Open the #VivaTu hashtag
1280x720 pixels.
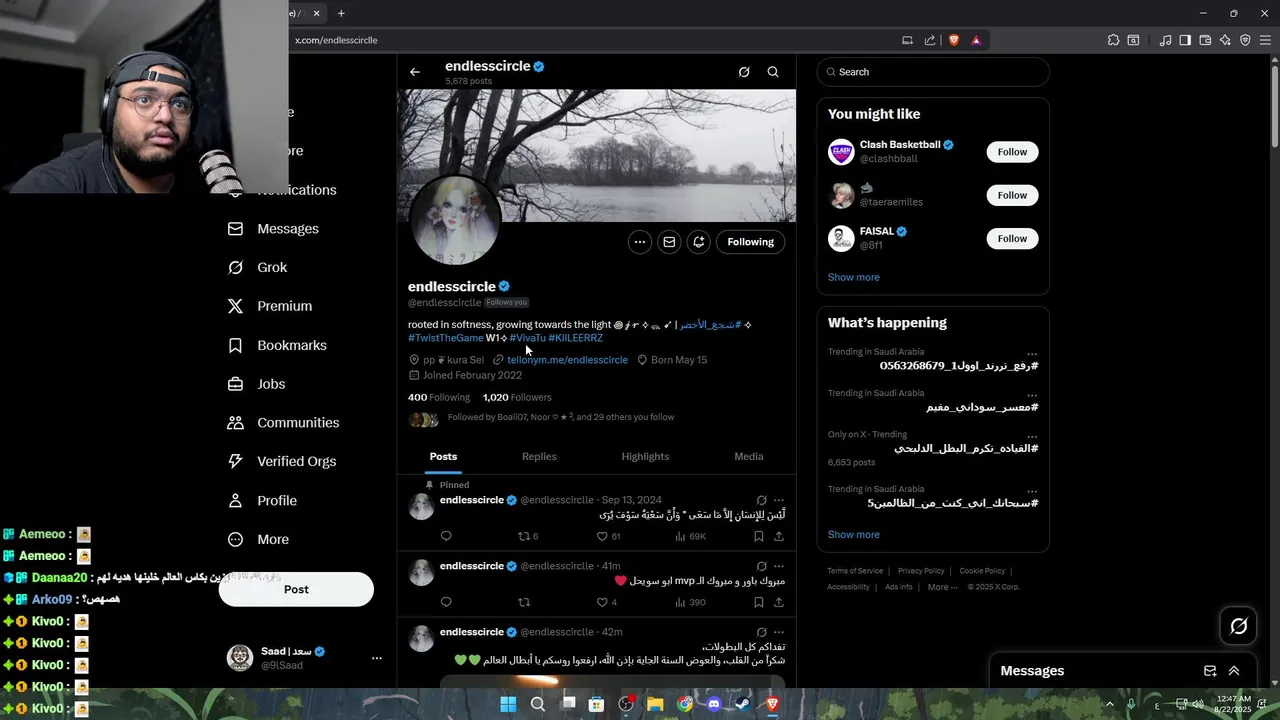click(x=527, y=338)
